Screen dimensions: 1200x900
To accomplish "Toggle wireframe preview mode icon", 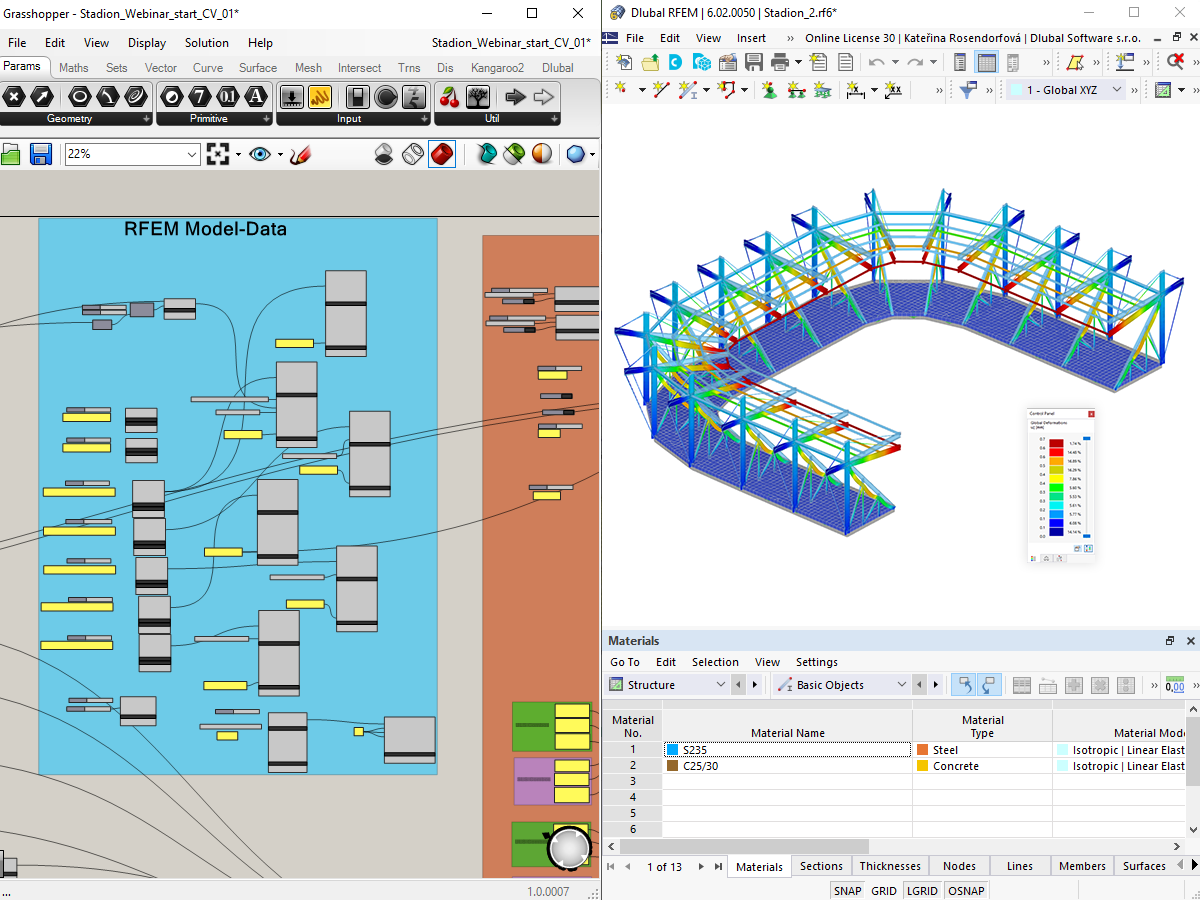I will pos(413,154).
